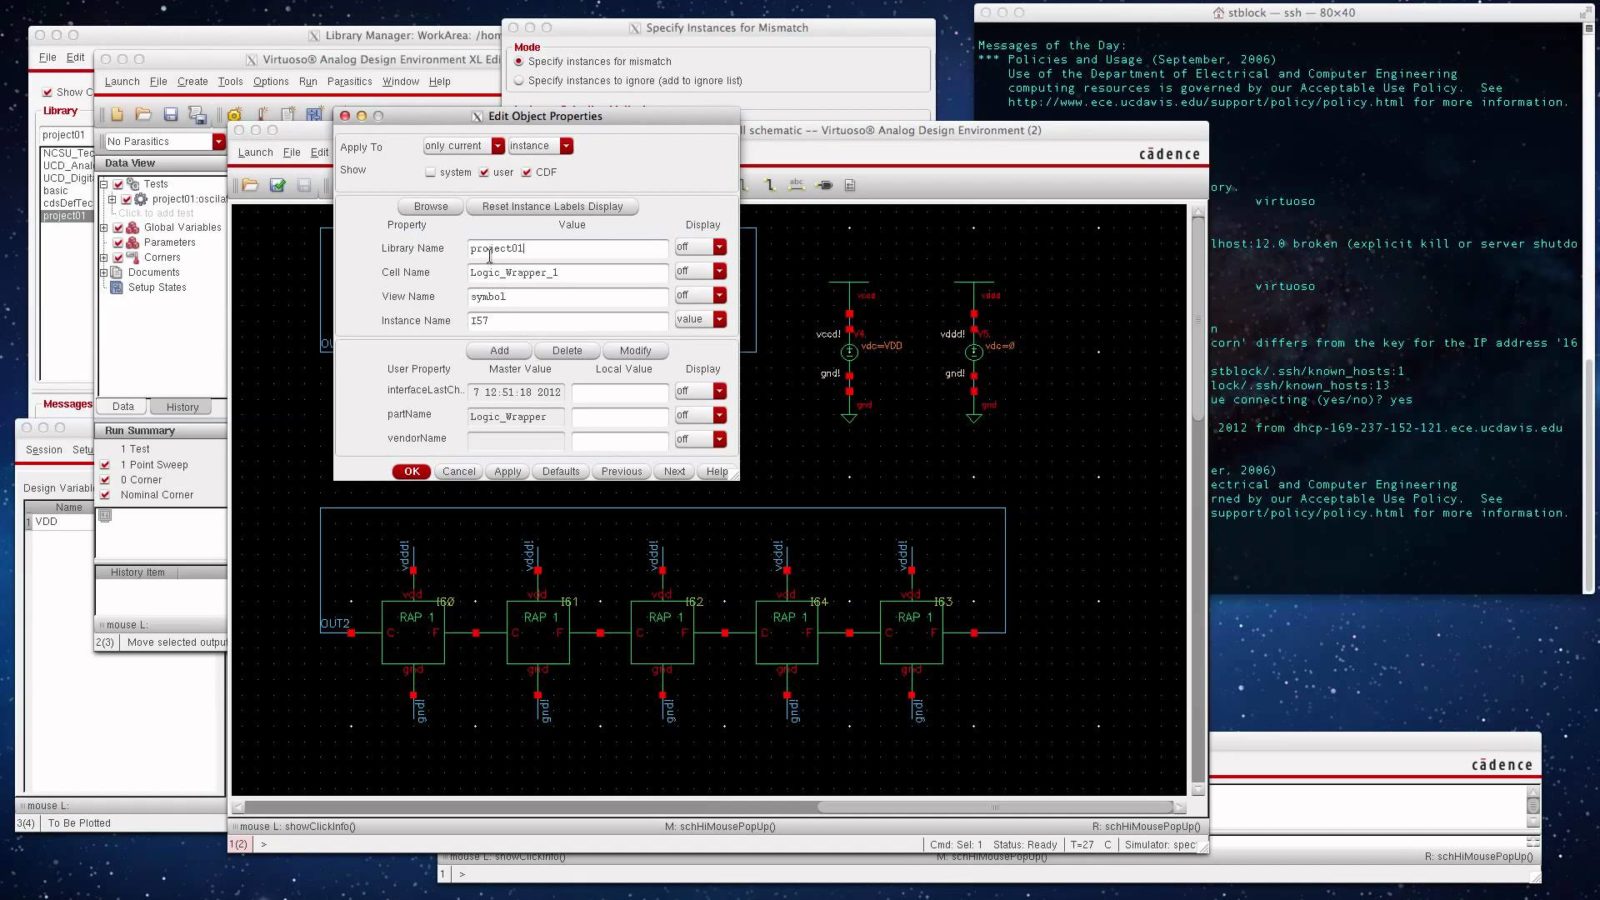Select 'Specify instances to ignore' radio option
This screenshot has height=900, width=1600.
(x=519, y=81)
